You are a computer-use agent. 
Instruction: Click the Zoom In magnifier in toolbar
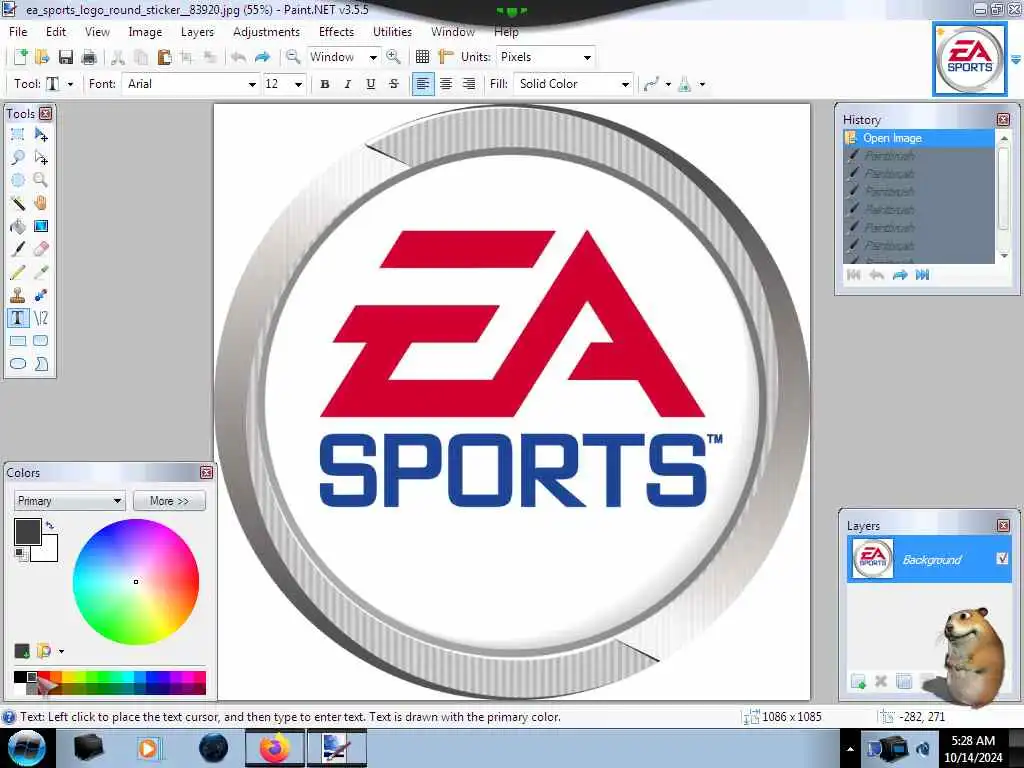tap(393, 57)
